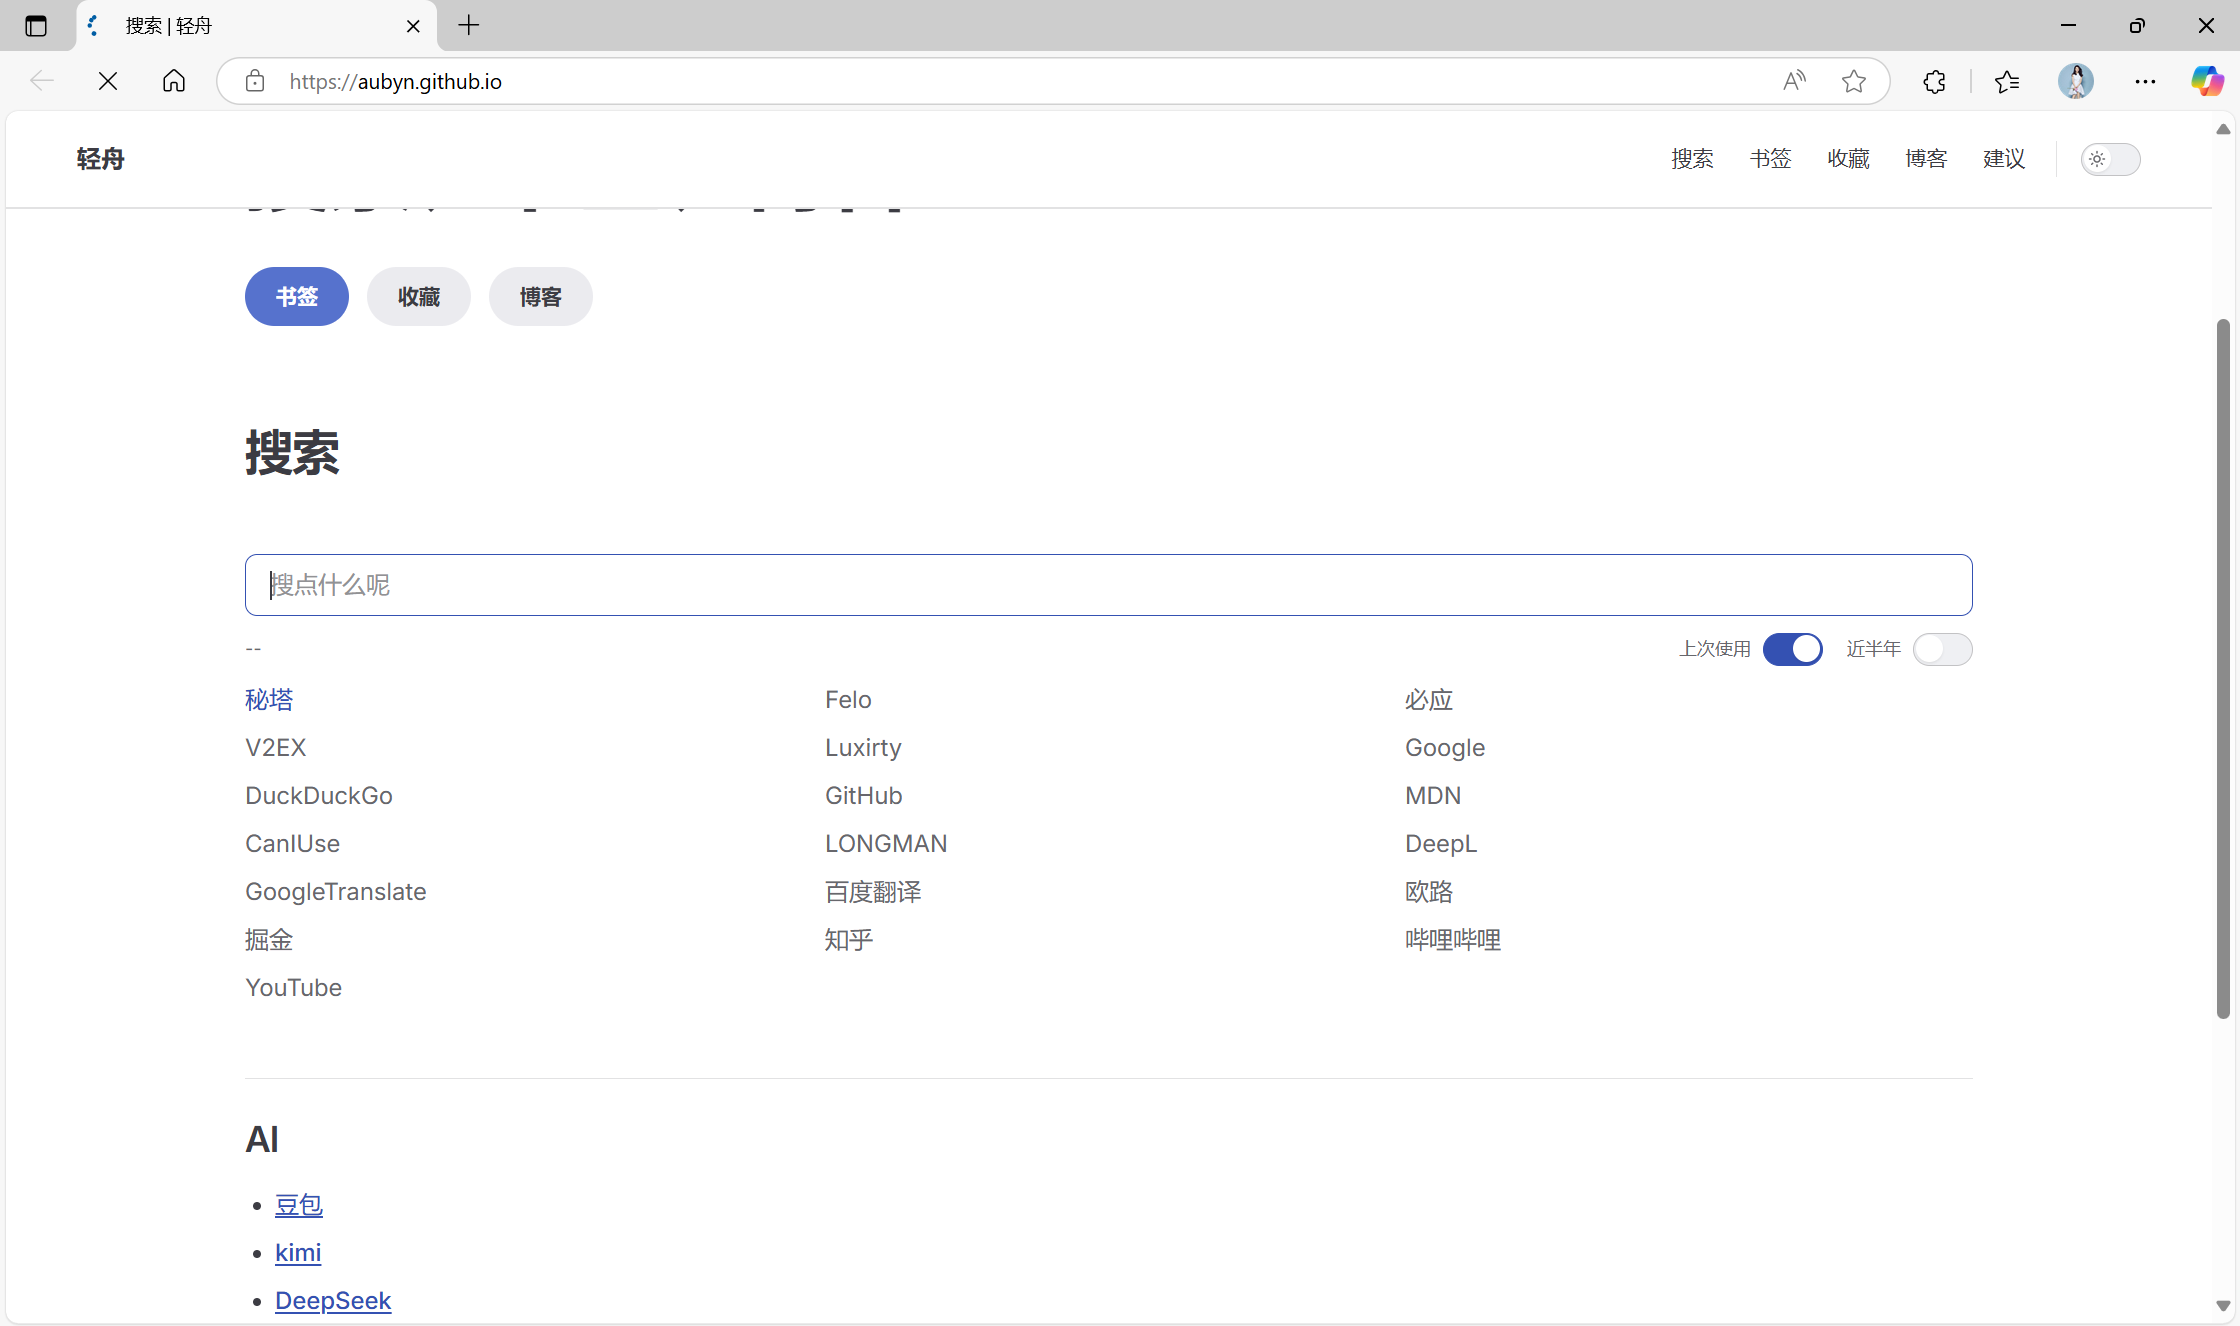
Task: Open 收藏 in the top navigation
Action: coord(1848,159)
